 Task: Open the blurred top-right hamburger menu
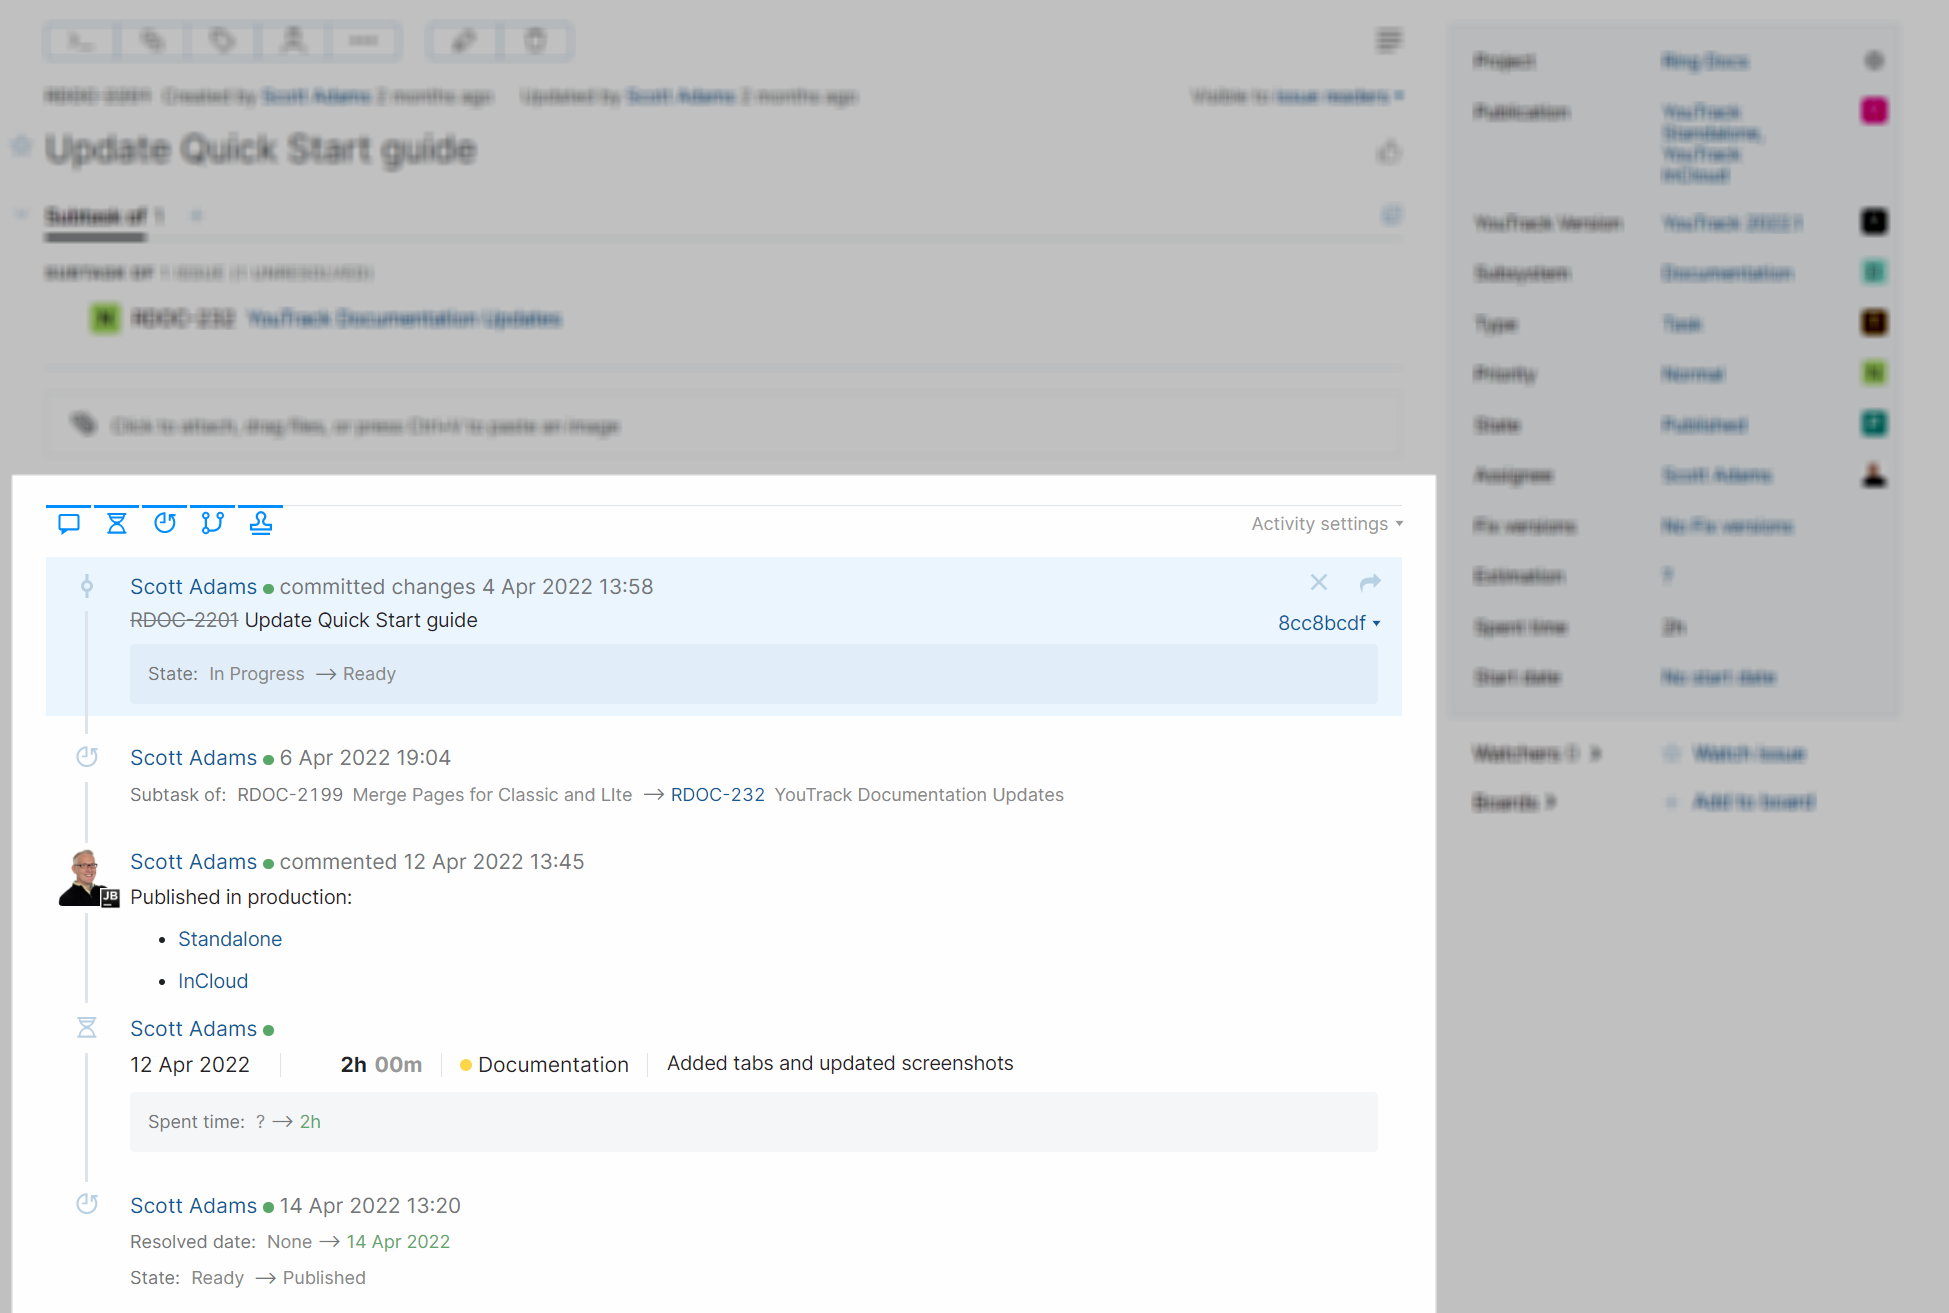[x=1388, y=41]
